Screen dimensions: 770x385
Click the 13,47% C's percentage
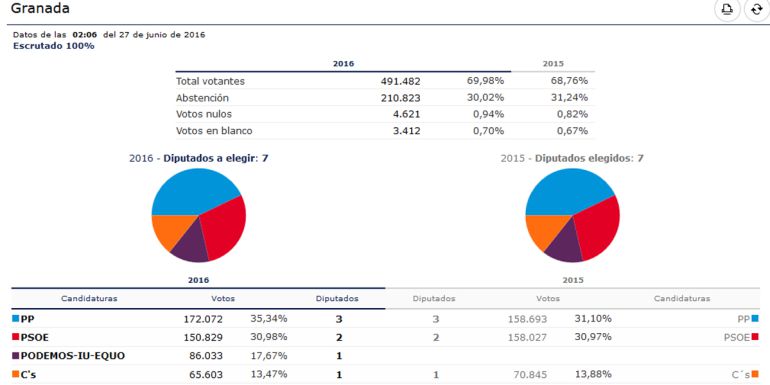pyautogui.click(x=269, y=375)
